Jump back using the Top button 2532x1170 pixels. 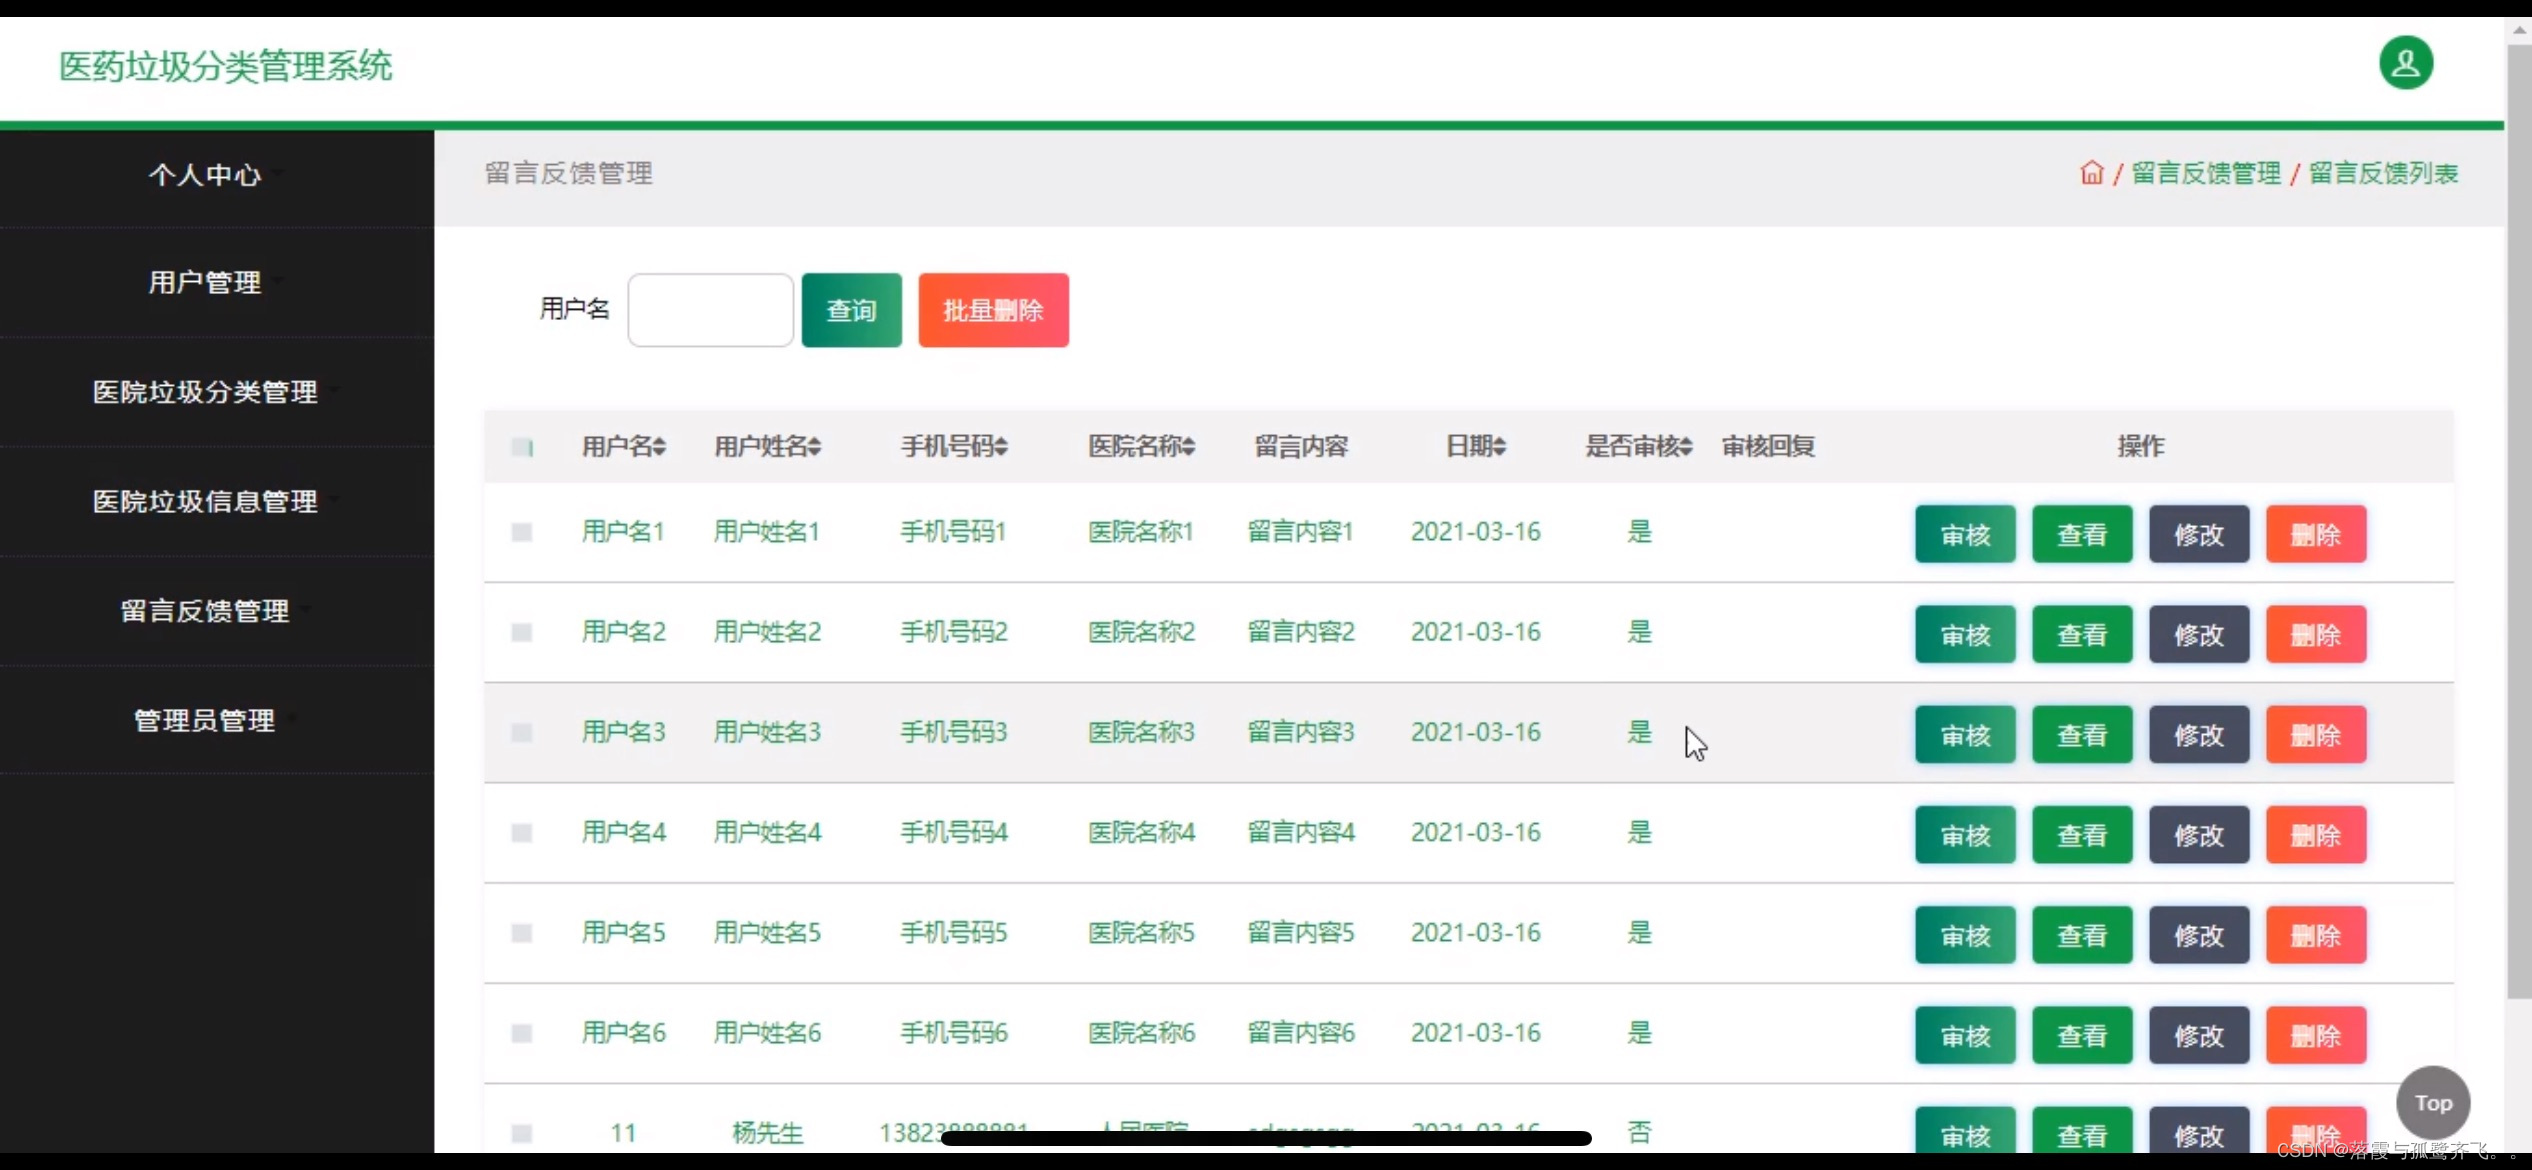[x=2432, y=1102]
